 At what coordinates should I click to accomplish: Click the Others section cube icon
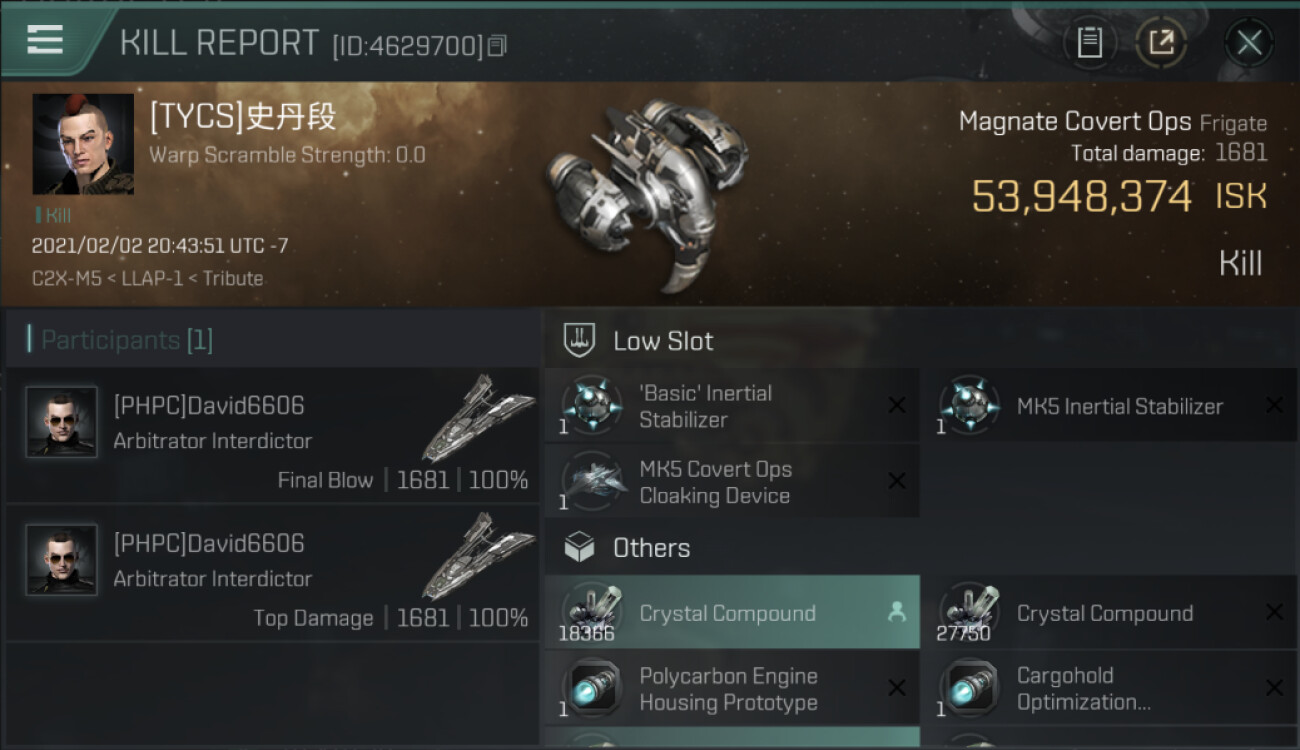[x=580, y=548]
